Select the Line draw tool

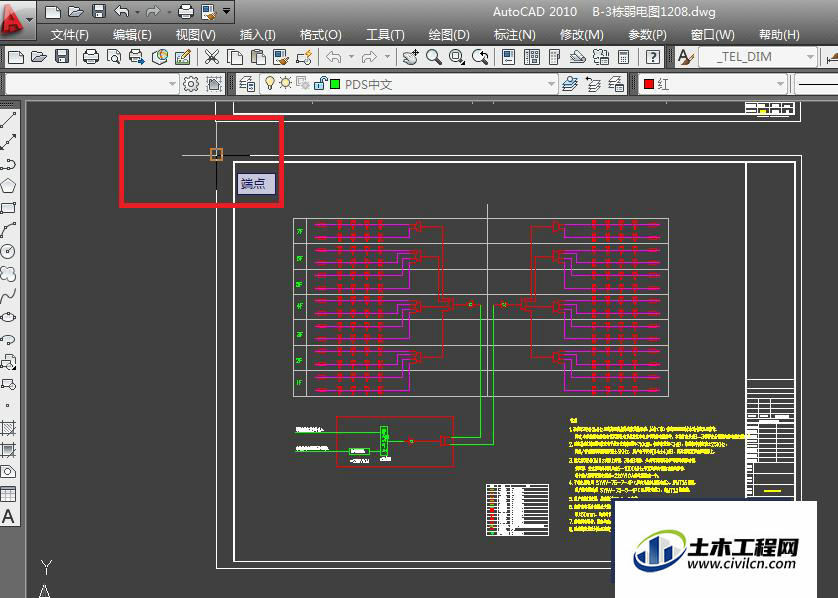point(8,120)
